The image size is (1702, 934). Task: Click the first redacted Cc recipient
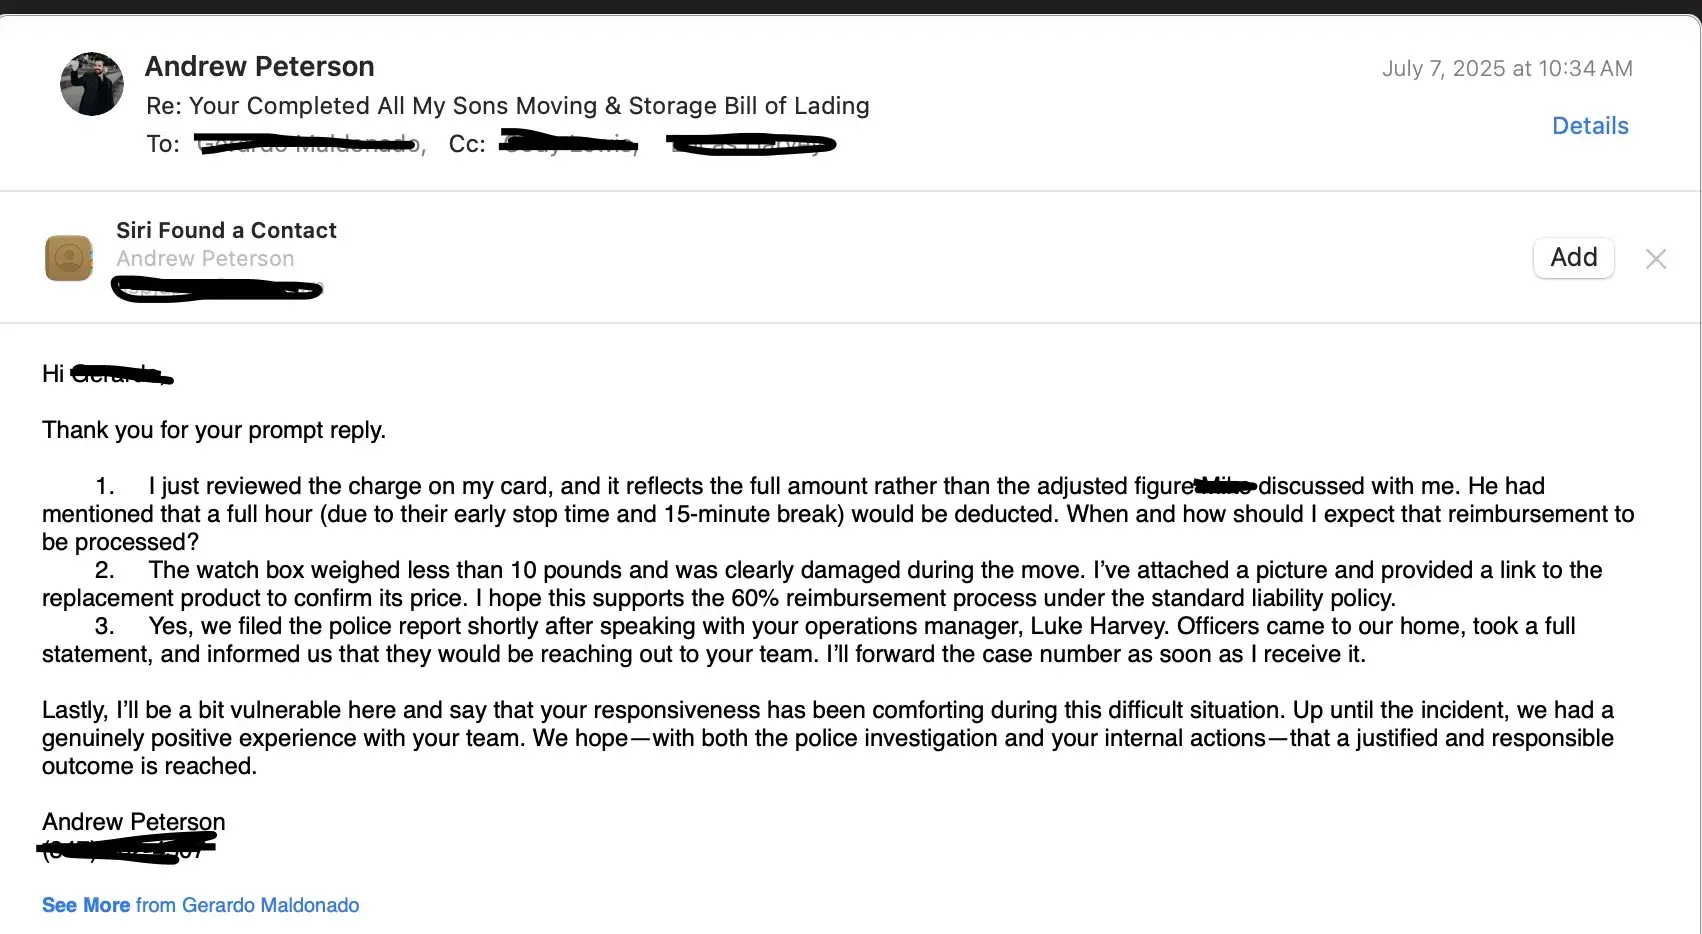pos(569,145)
